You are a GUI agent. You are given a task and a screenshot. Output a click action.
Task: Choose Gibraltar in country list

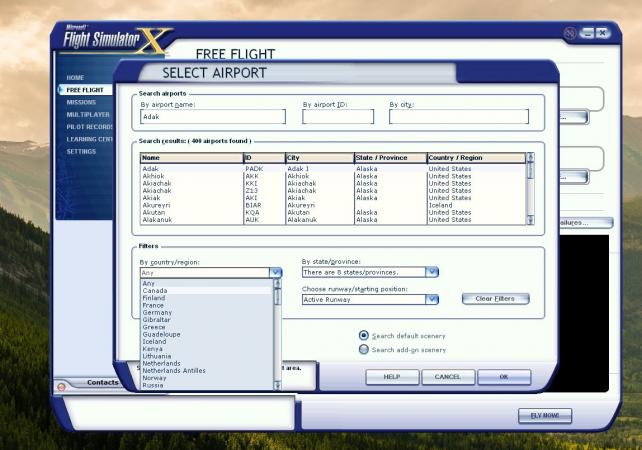point(207,320)
